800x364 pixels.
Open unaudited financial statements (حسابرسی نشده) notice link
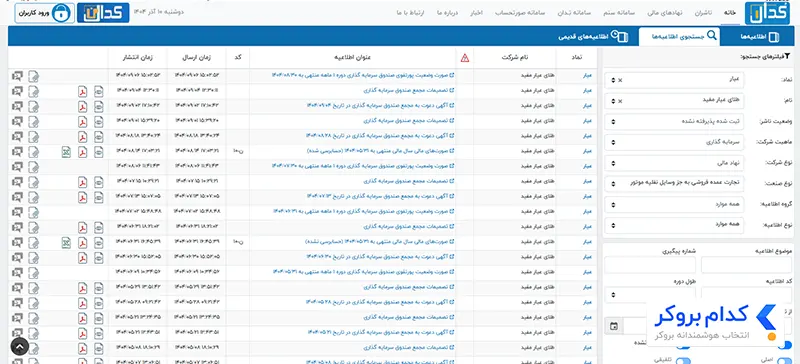click(x=379, y=242)
